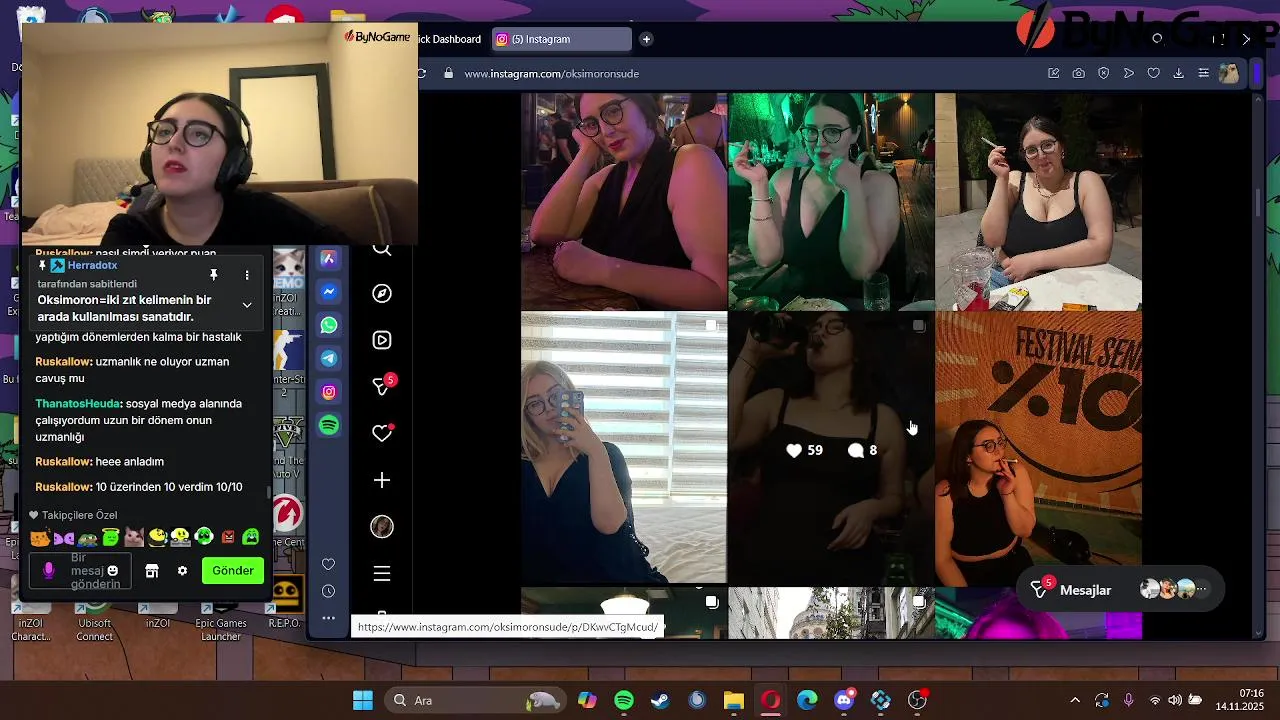Open the ad blocker shield icon
The width and height of the screenshot is (1280, 720).
point(1103,73)
